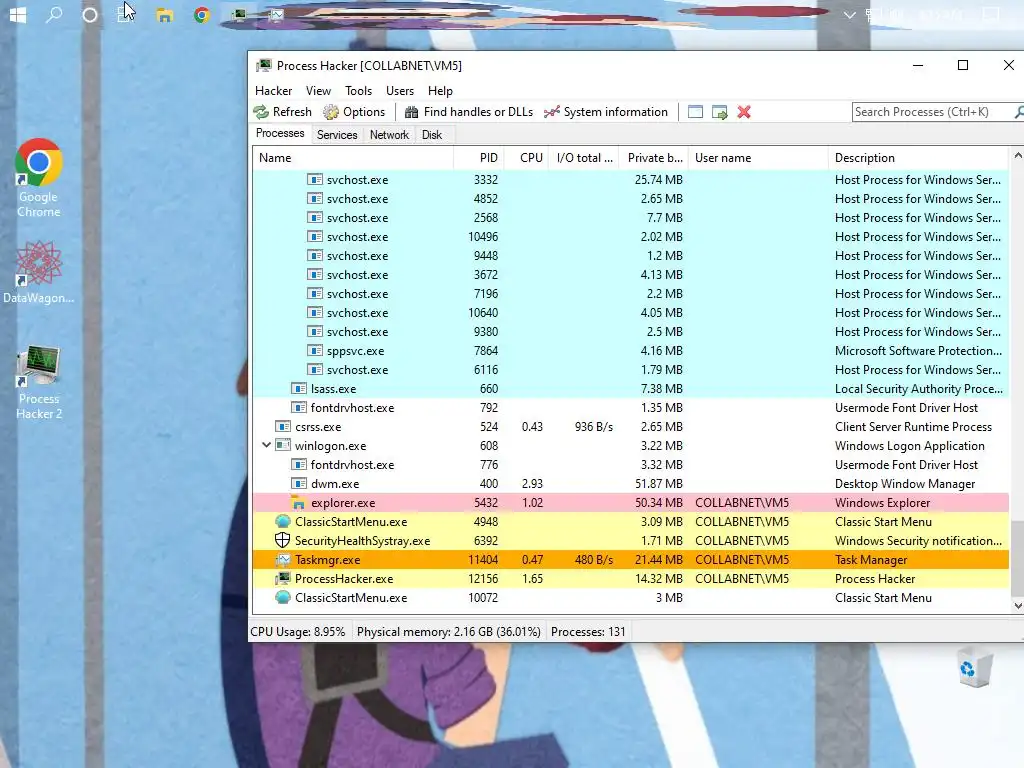Viewport: 1024px width, 768px height.
Task: Open the Recycle Bin on desktop
Action: (975, 667)
